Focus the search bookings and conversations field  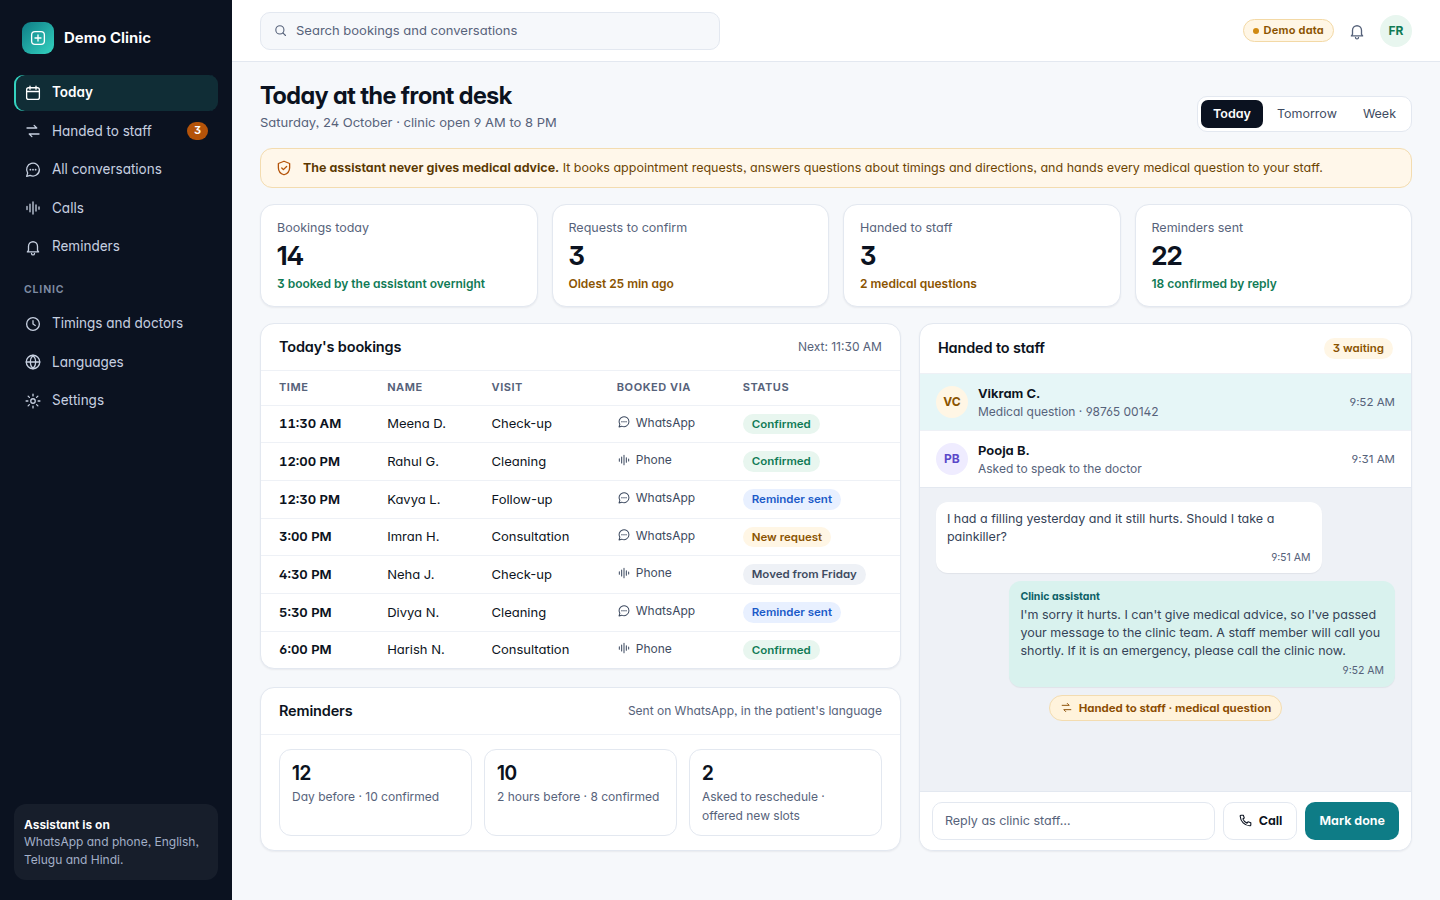pyautogui.click(x=490, y=31)
